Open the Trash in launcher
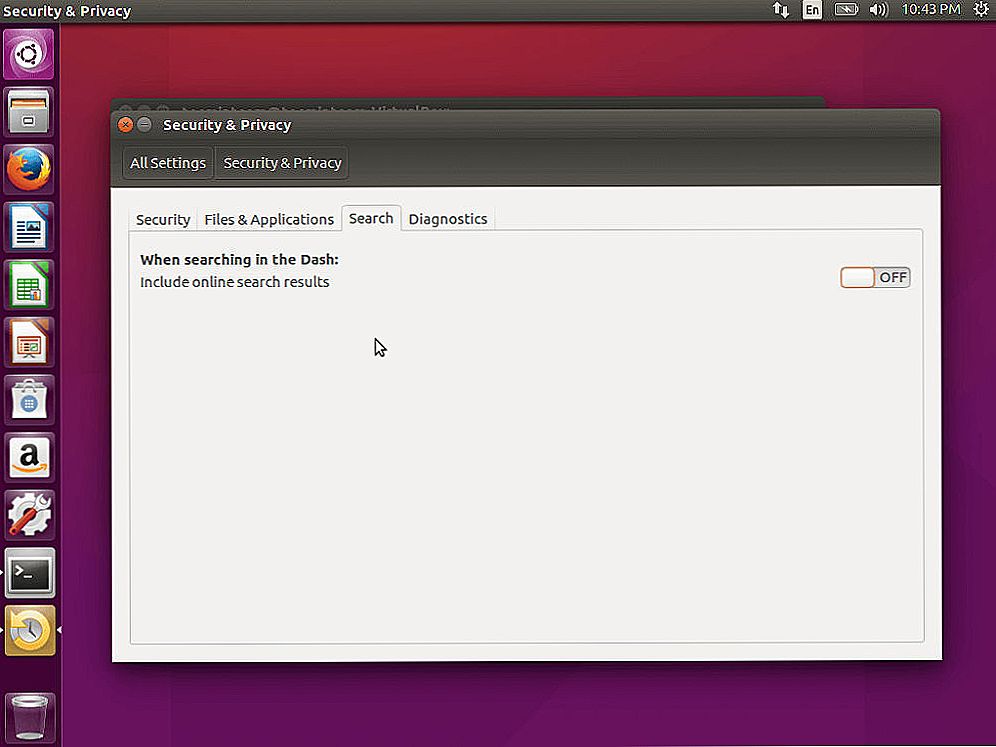Viewport: 996px width, 747px height. click(30, 718)
